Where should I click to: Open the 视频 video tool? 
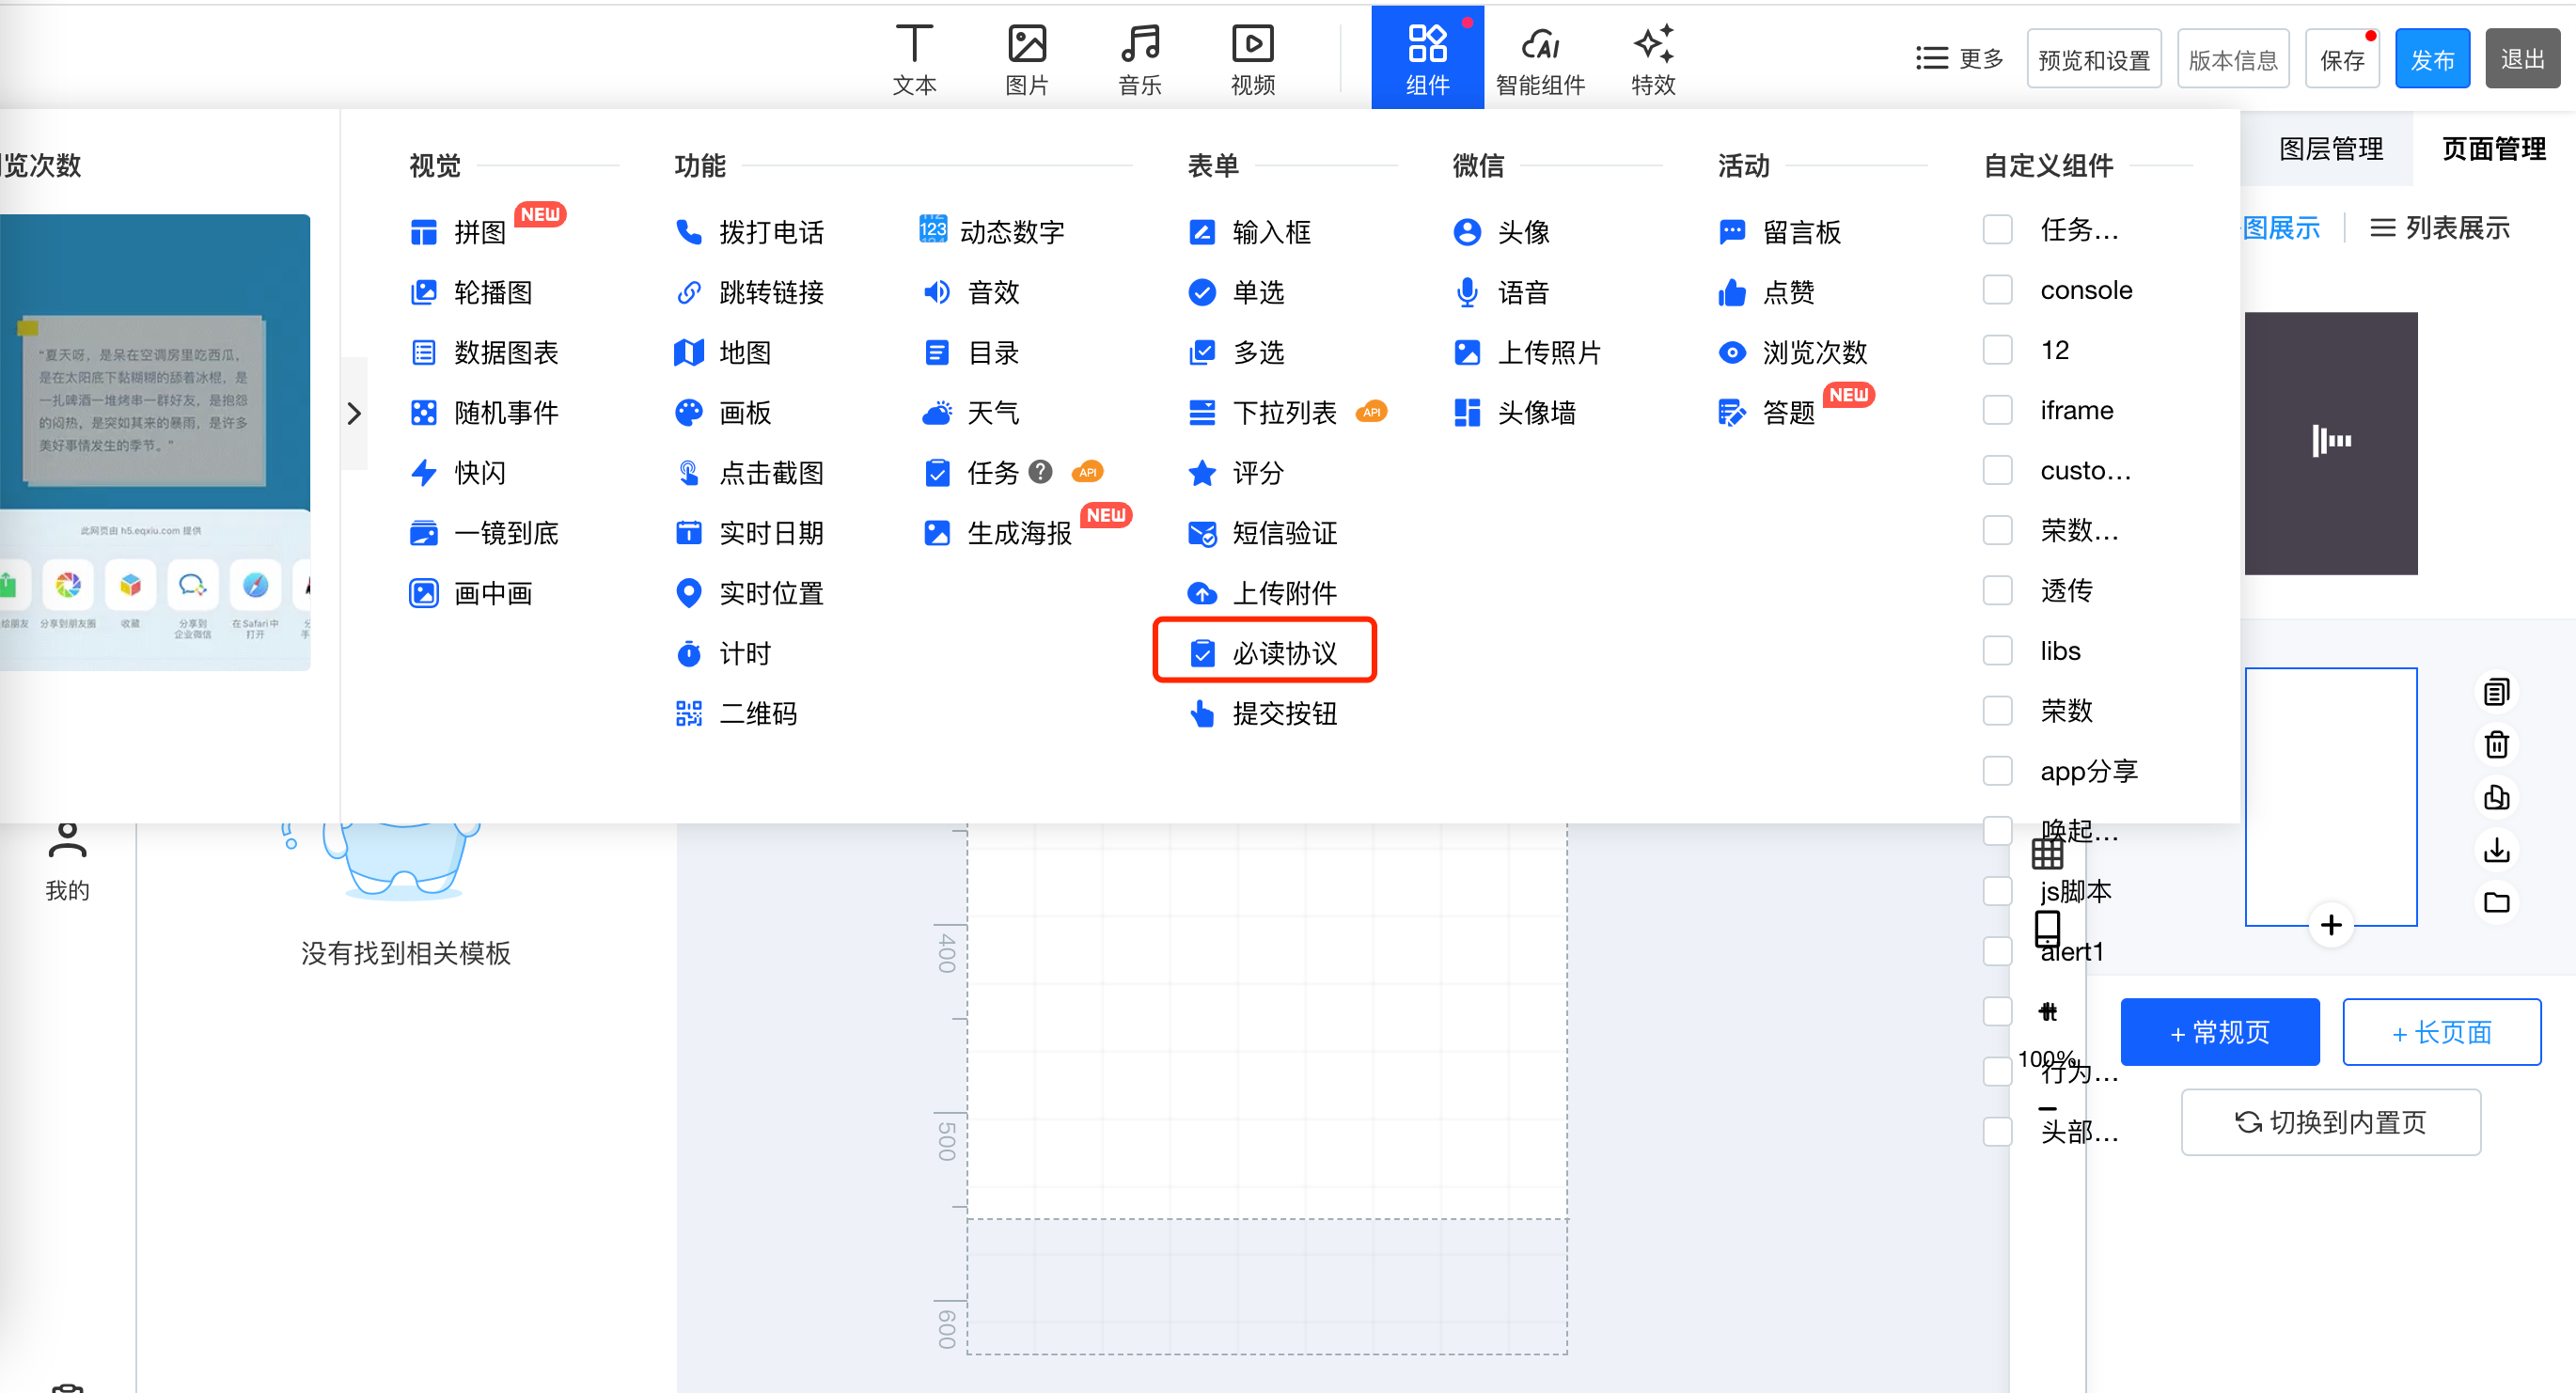point(1253,60)
